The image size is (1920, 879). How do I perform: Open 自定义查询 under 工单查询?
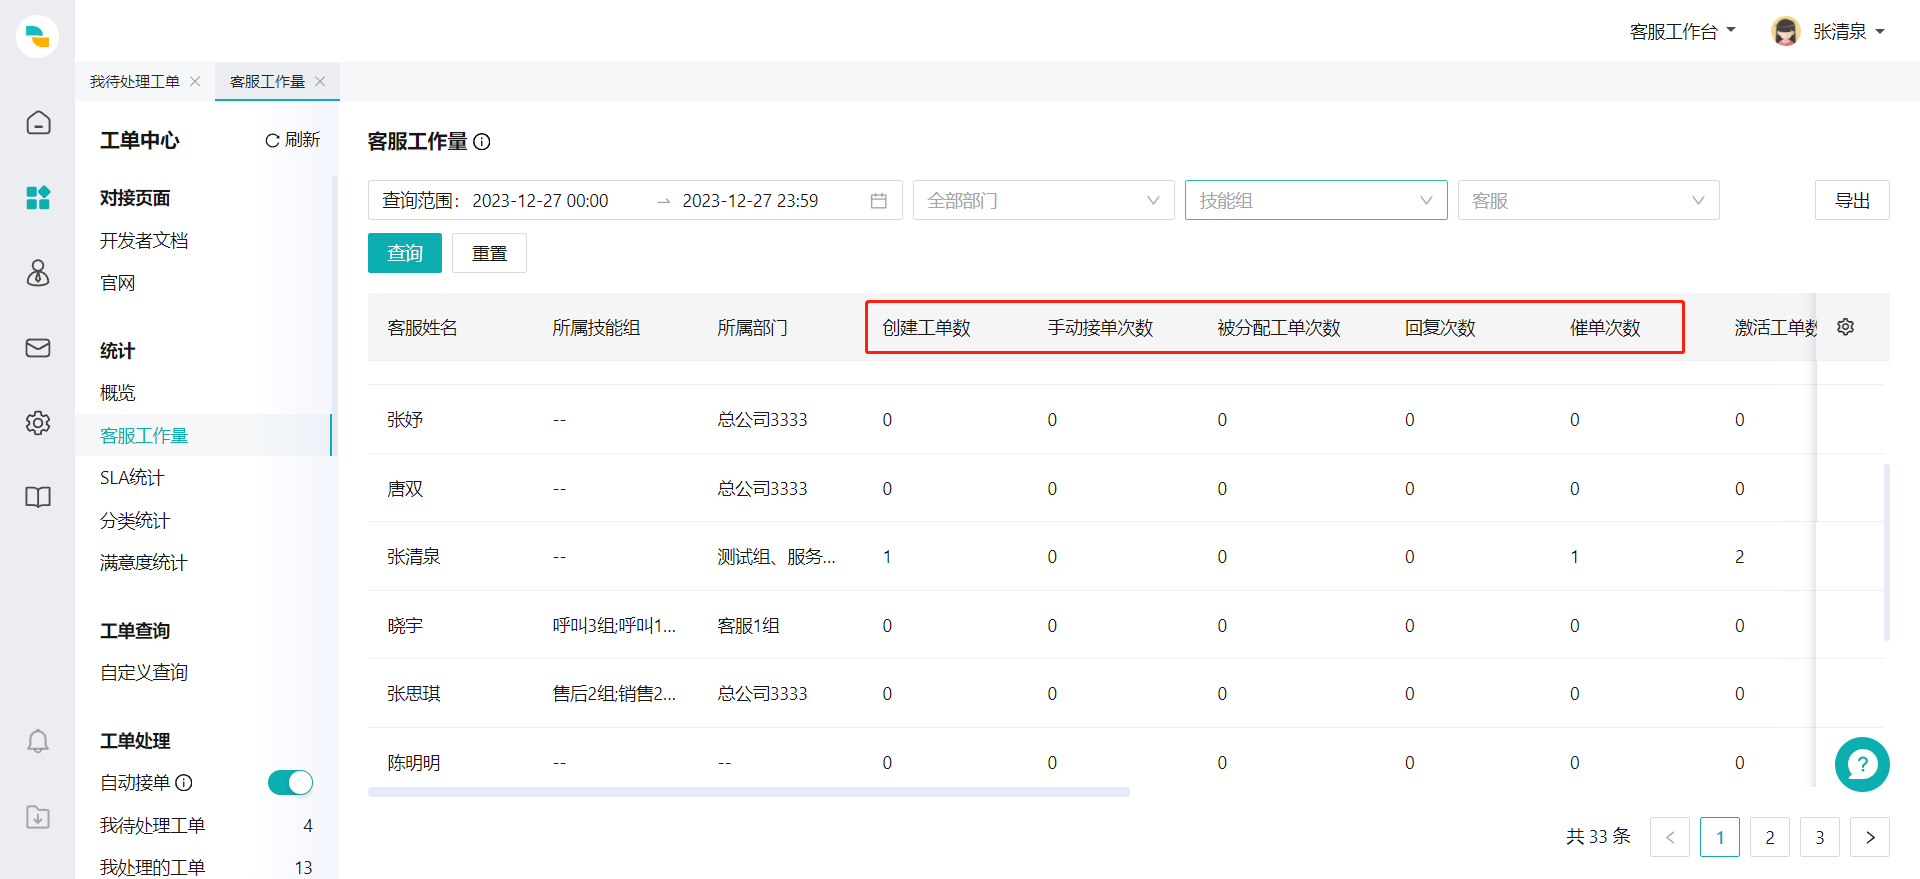(144, 673)
